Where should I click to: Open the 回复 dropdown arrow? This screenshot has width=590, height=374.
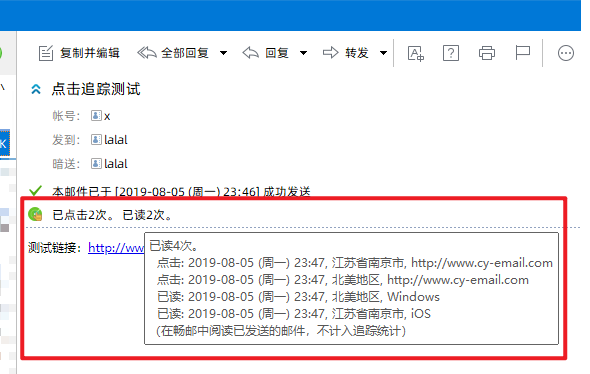point(303,53)
